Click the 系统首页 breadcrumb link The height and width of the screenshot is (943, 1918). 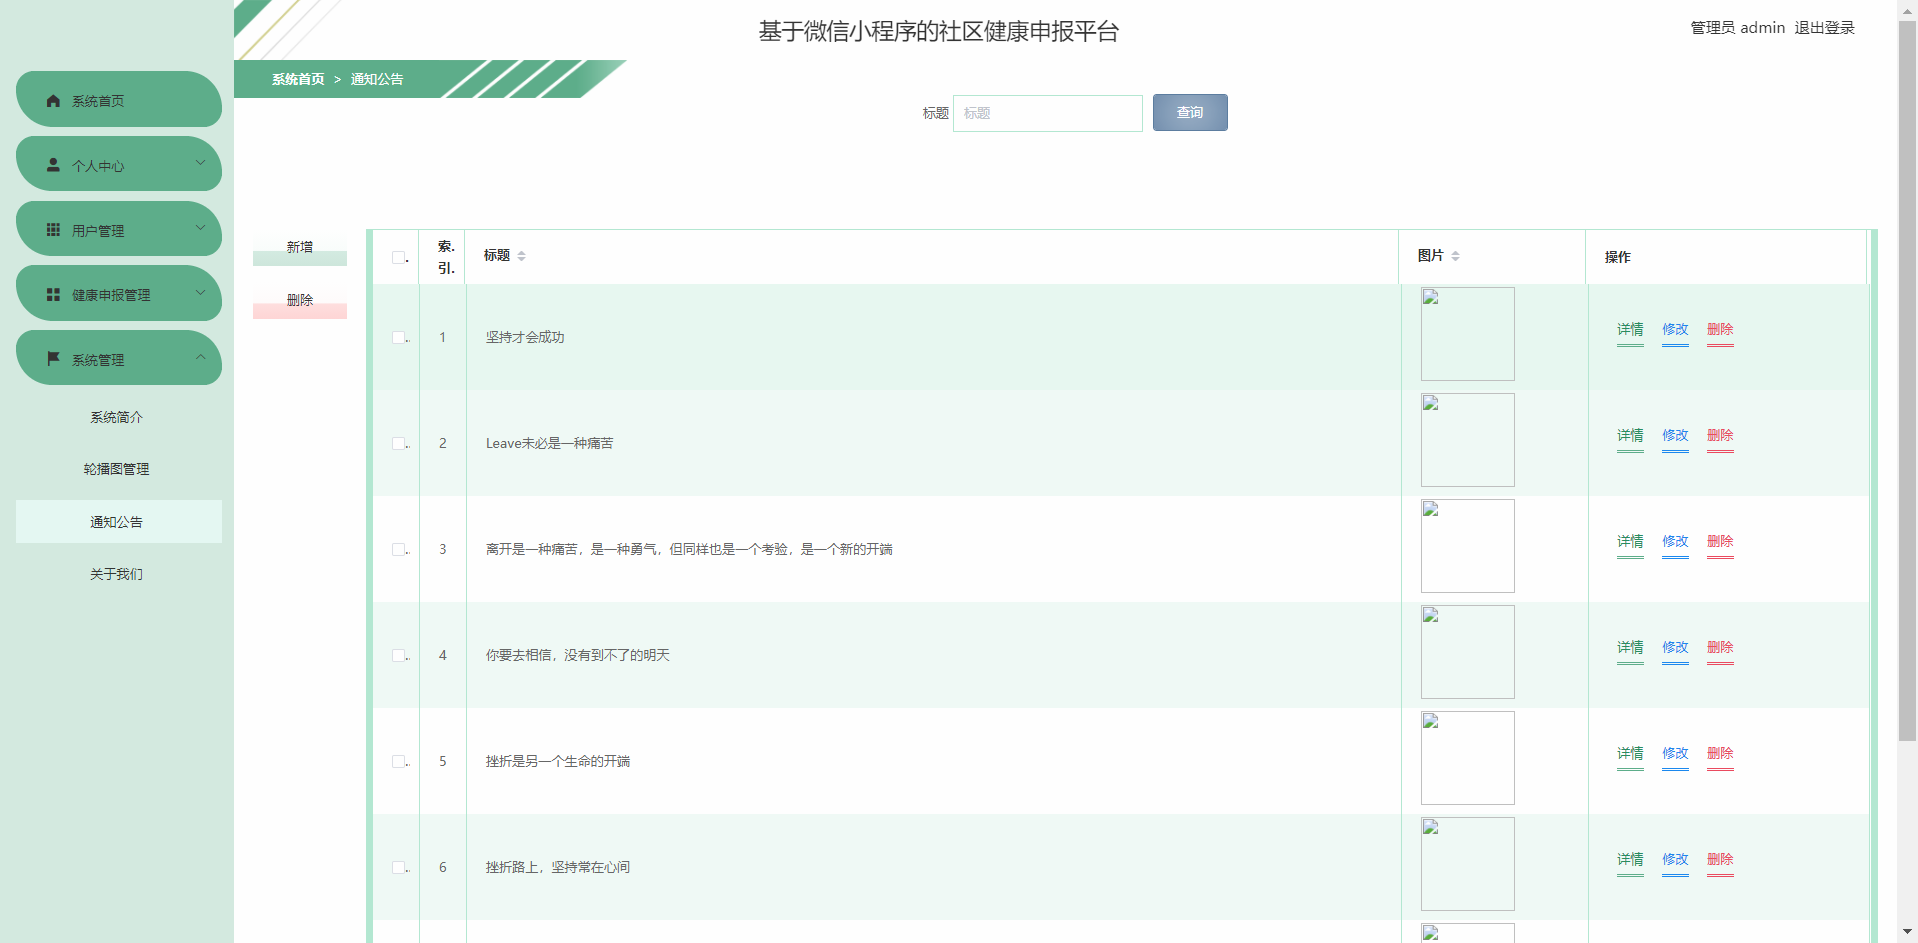click(298, 79)
